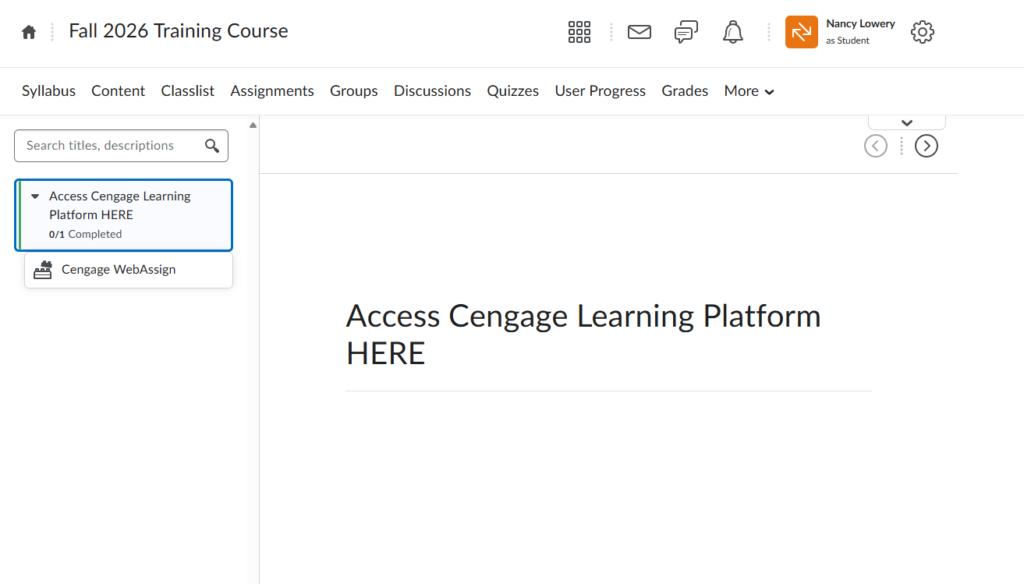
Task: Go to next content item arrow
Action: click(x=926, y=146)
